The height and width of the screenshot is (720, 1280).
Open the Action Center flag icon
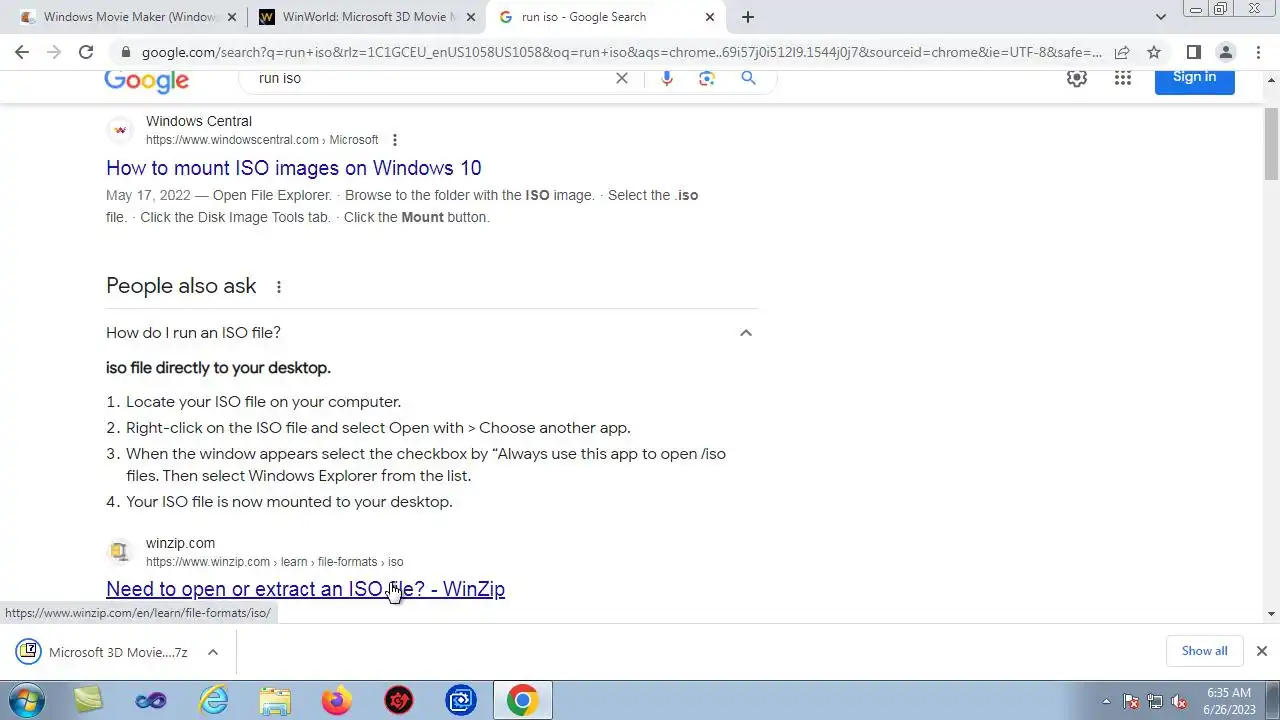[x=1132, y=701]
